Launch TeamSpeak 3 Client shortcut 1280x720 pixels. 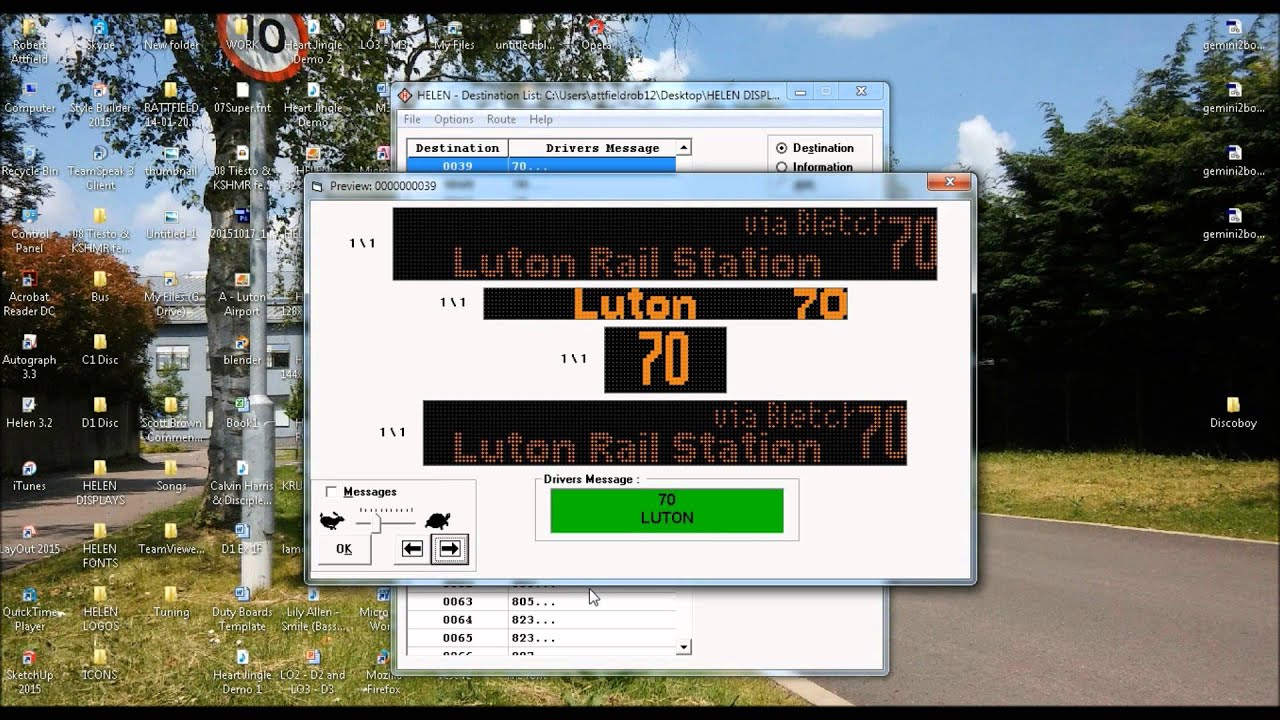point(99,167)
